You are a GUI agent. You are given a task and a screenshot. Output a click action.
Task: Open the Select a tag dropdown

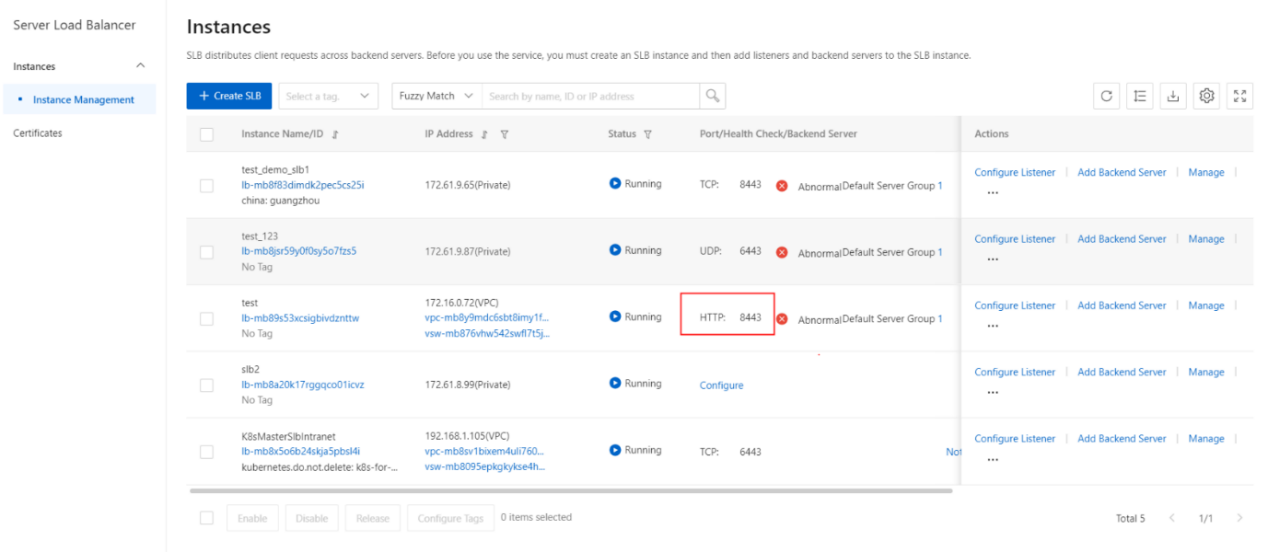(x=328, y=96)
